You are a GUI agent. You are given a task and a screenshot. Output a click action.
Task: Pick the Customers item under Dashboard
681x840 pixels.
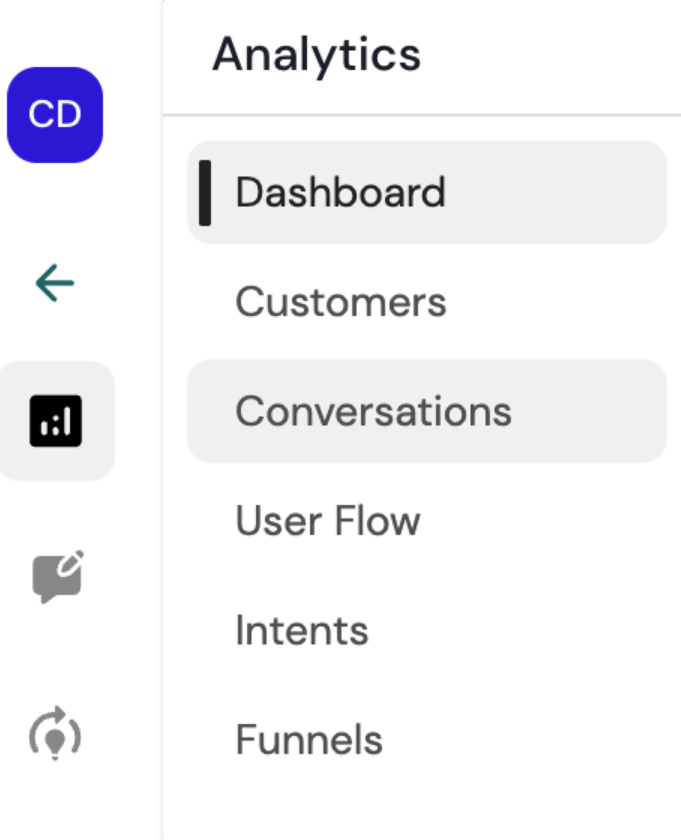[340, 302]
